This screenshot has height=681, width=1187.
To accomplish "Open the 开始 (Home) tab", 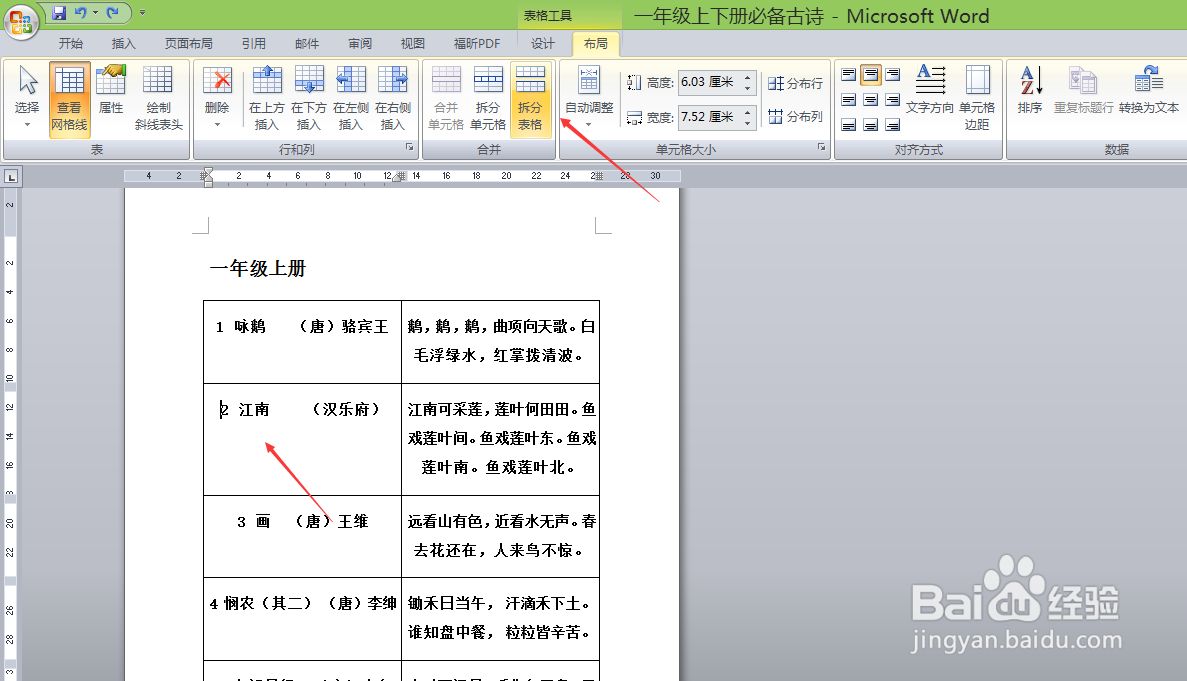I will click(x=71, y=44).
